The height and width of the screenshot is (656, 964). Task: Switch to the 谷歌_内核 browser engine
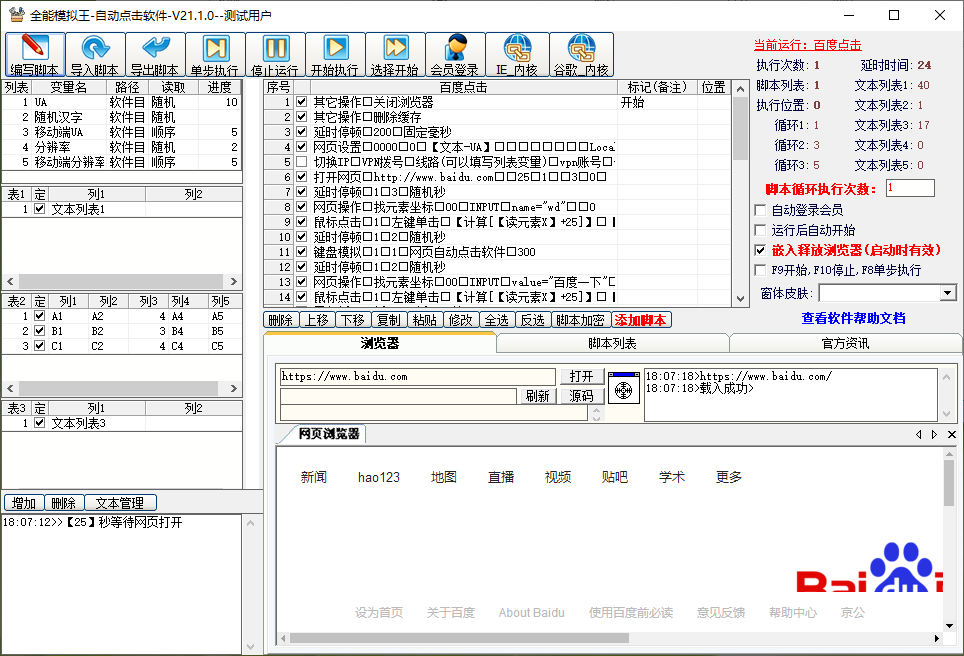581,55
